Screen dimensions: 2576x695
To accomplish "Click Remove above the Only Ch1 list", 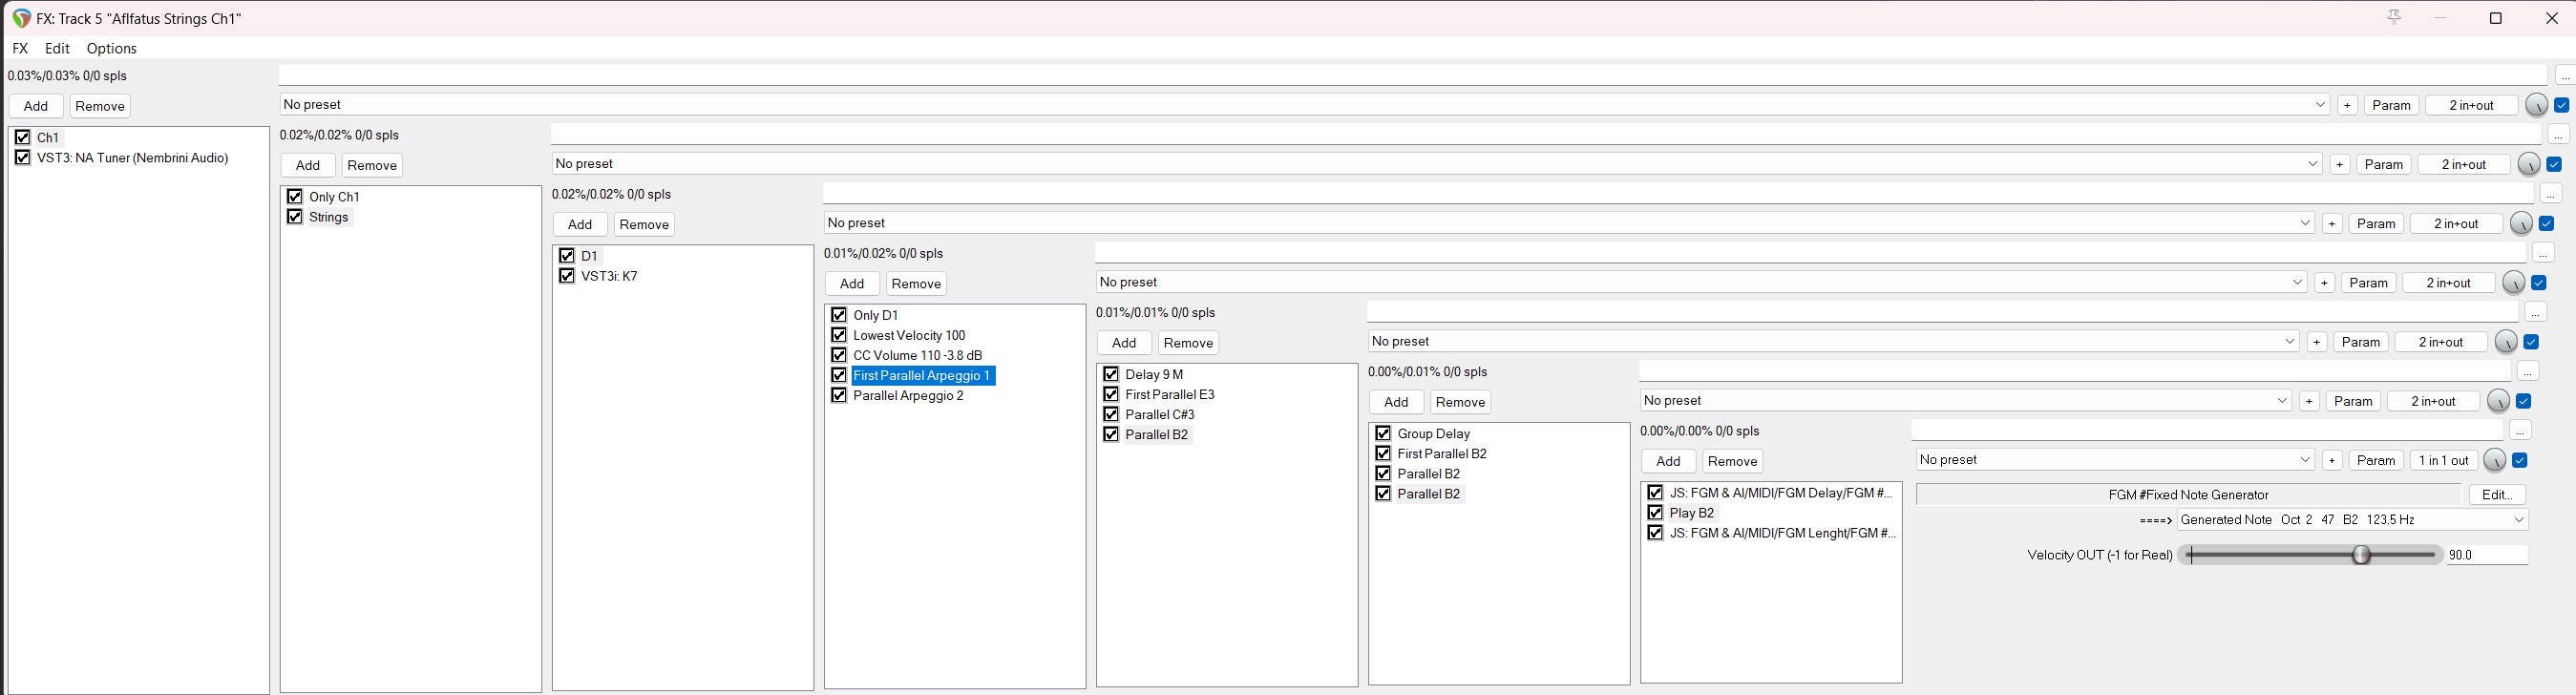I will click(372, 165).
